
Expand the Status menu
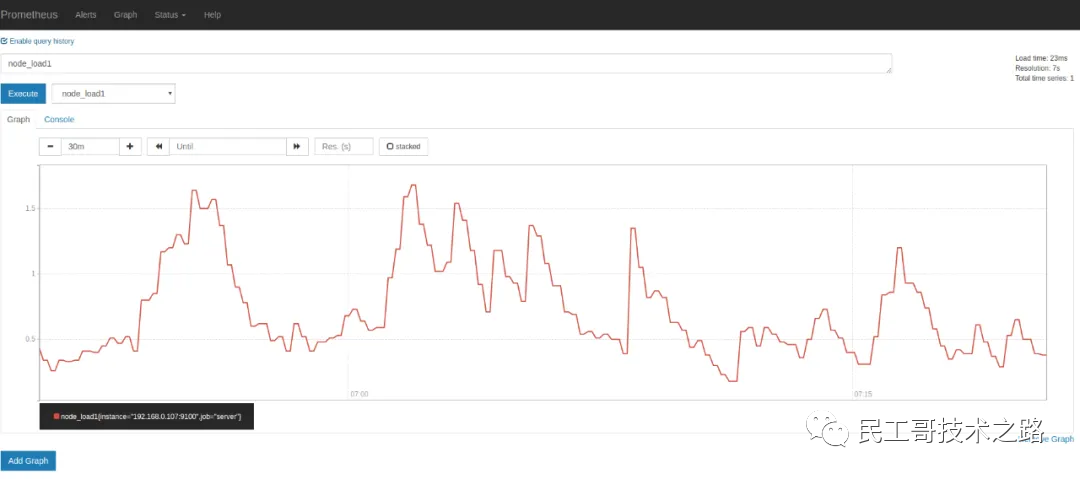click(x=170, y=14)
